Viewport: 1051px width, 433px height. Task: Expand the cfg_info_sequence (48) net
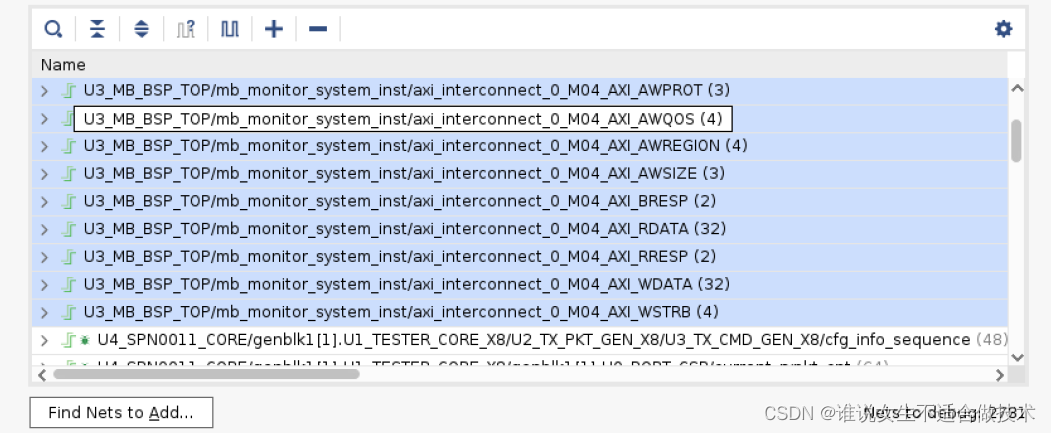[x=44, y=341]
